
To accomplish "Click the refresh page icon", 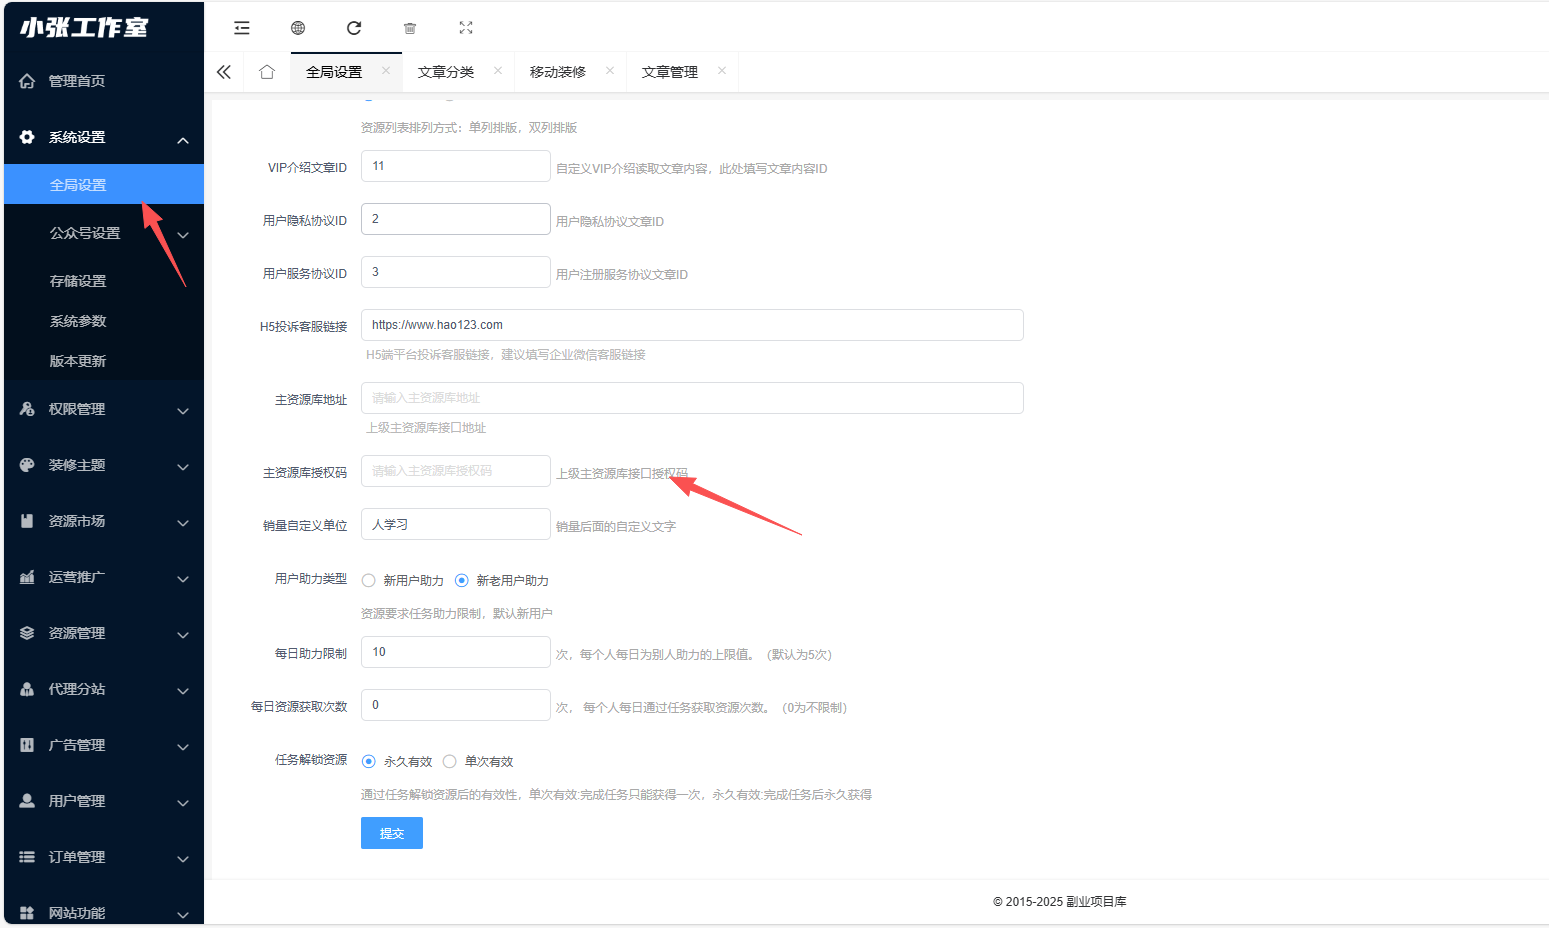I will coord(353,27).
